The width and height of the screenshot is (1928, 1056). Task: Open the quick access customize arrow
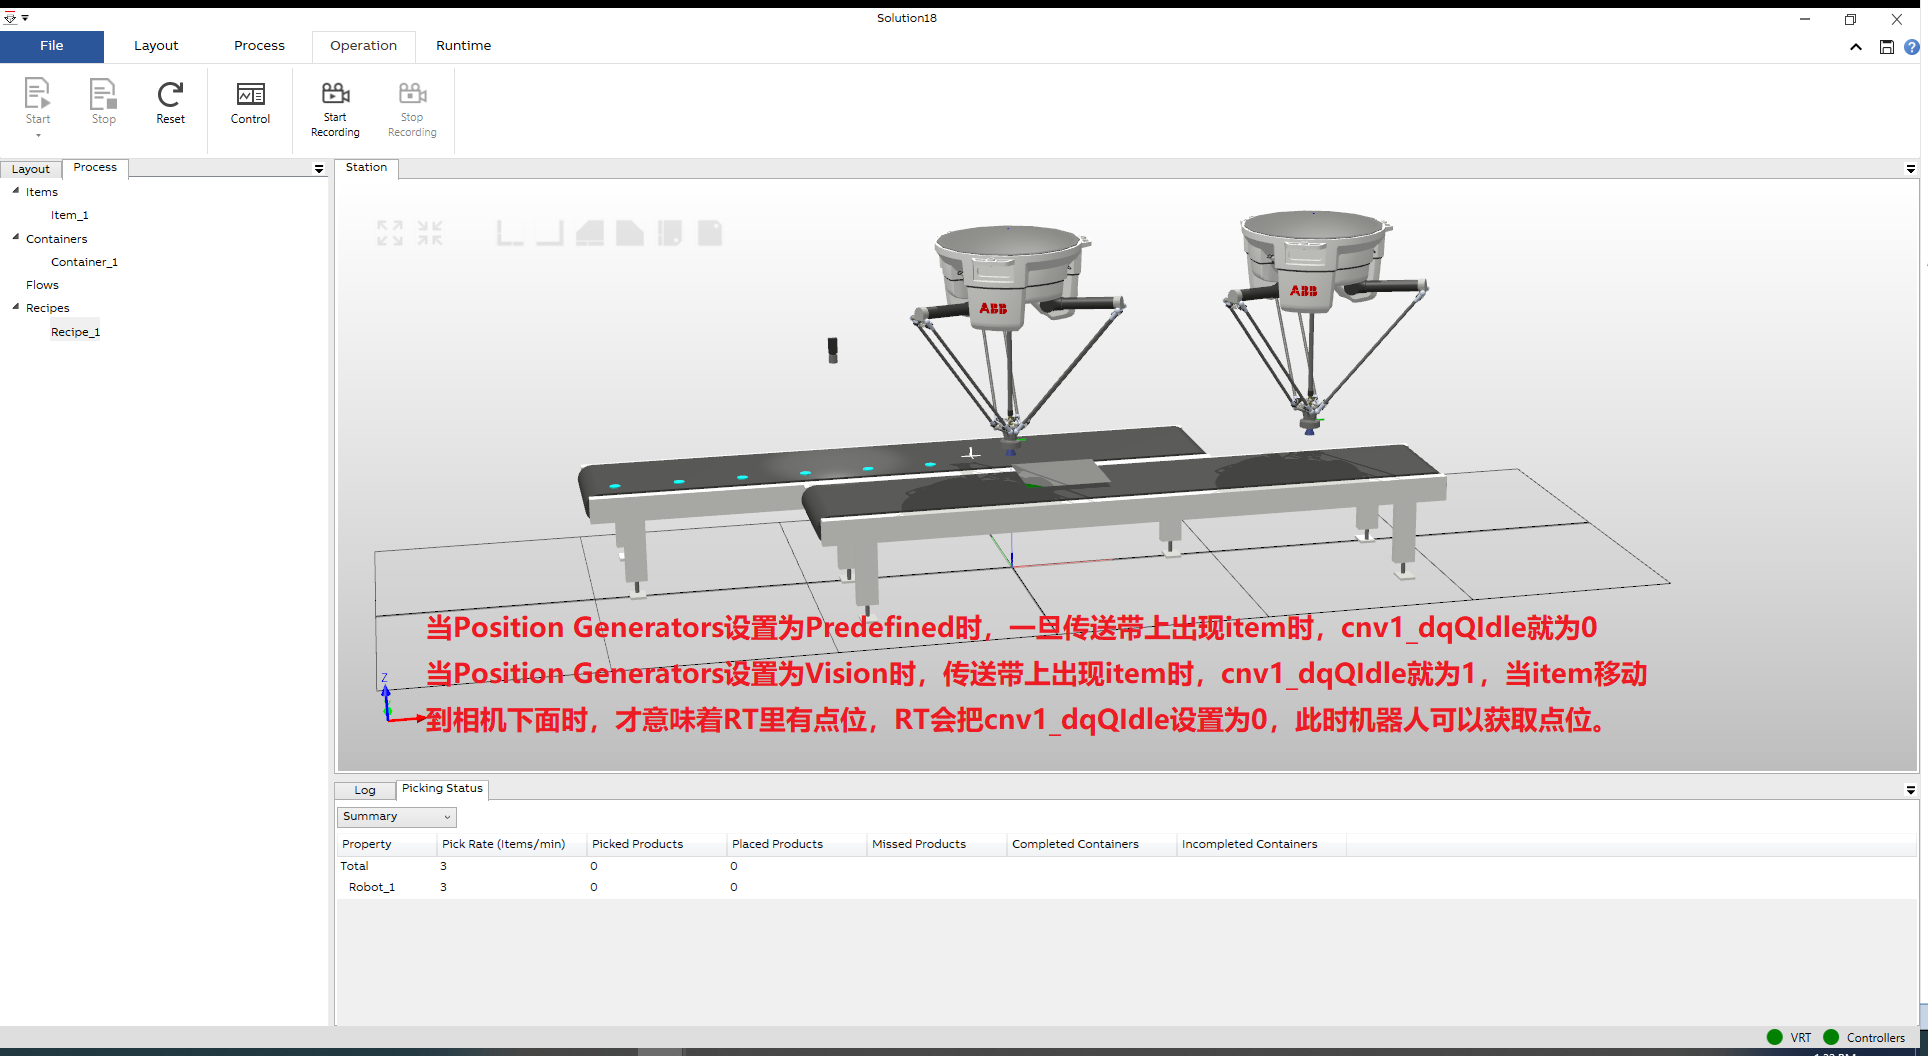tap(25, 18)
